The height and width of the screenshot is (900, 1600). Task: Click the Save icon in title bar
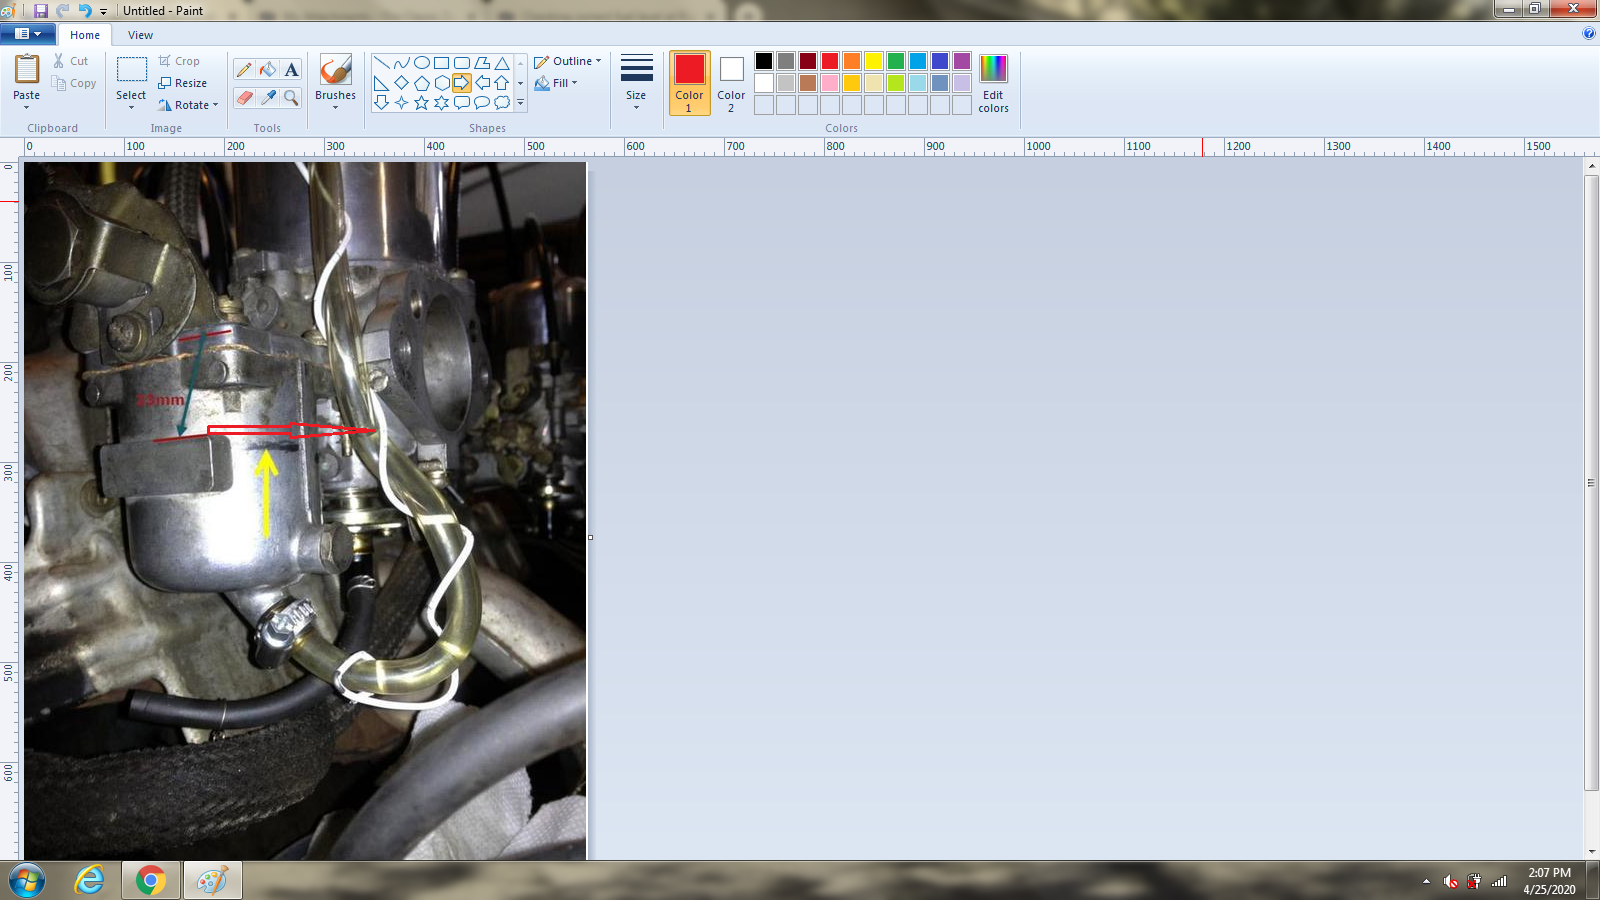point(41,10)
